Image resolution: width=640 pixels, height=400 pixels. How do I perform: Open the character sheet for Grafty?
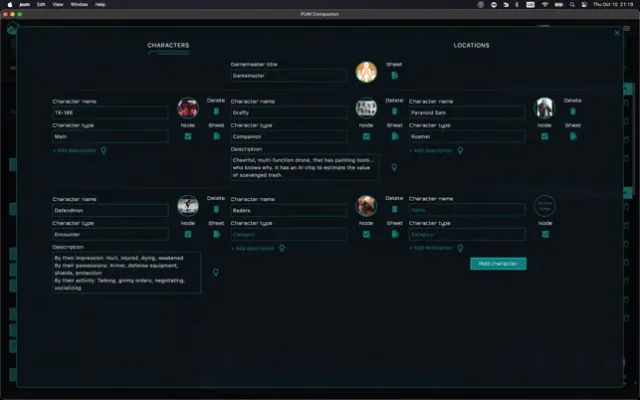pos(395,136)
